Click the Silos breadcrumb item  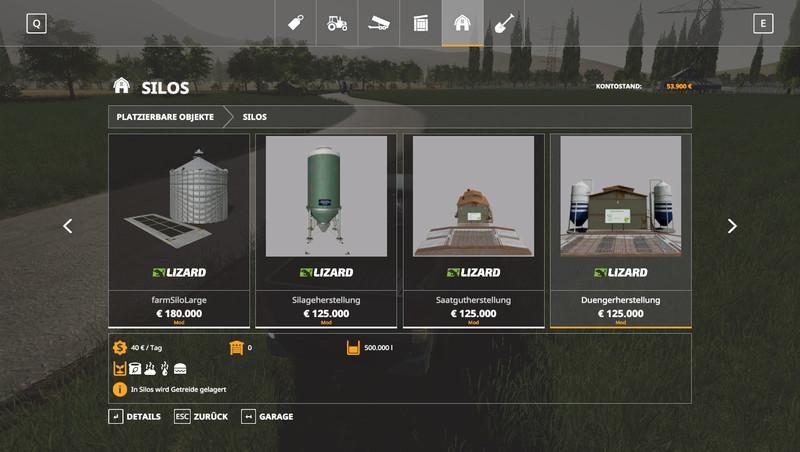coord(255,117)
